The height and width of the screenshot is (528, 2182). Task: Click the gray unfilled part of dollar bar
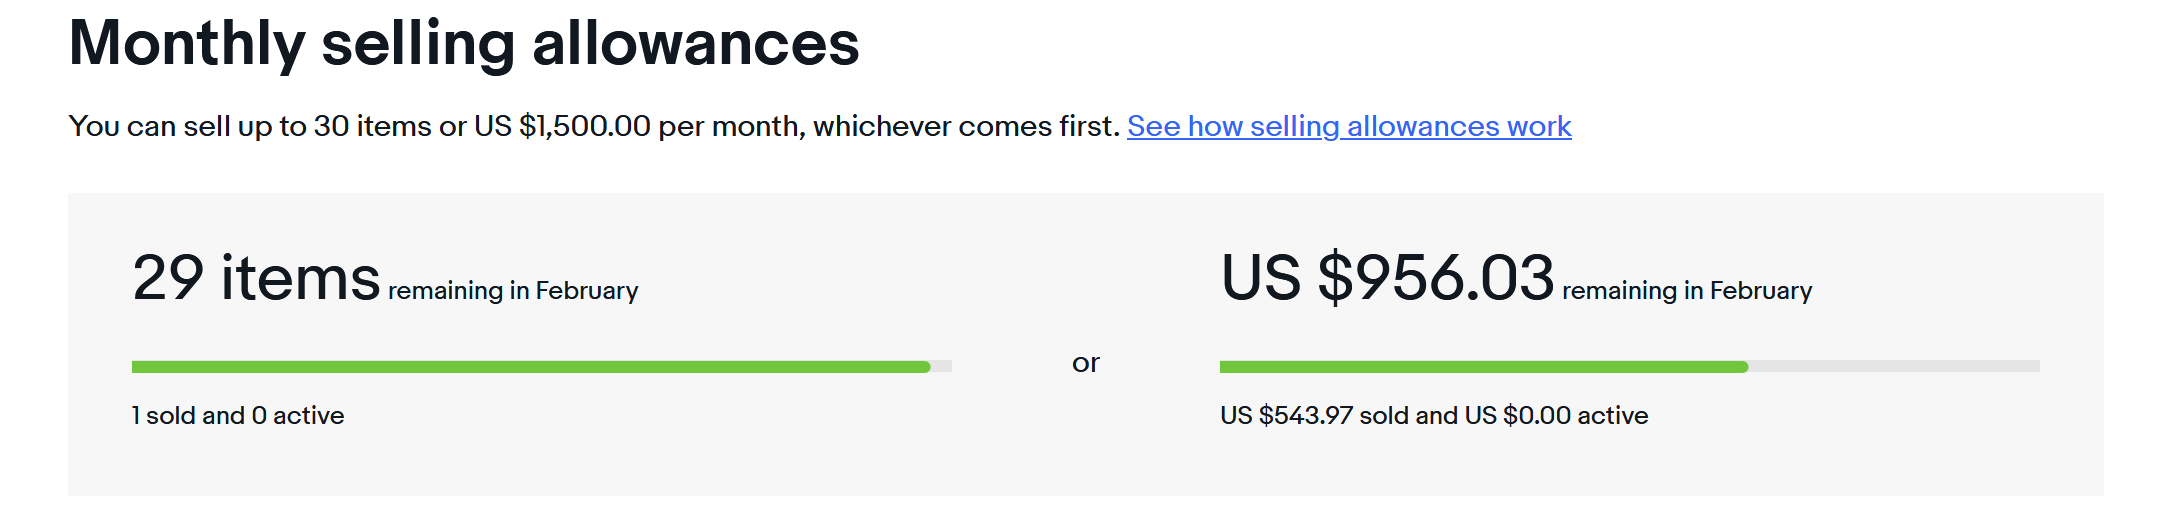coord(1893,367)
